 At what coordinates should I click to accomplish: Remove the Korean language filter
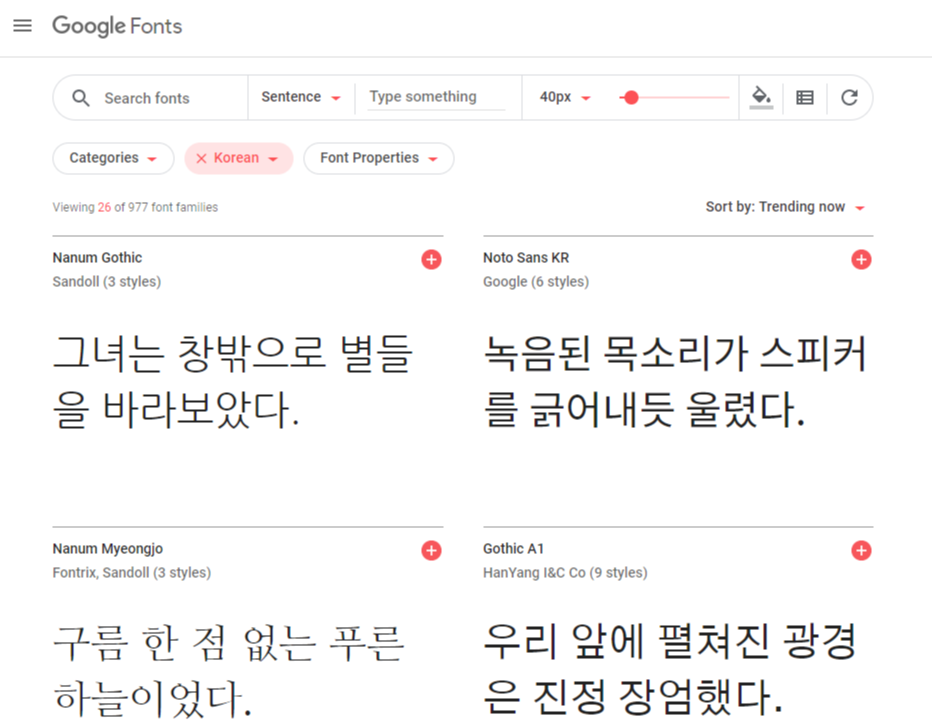pyautogui.click(x=201, y=158)
